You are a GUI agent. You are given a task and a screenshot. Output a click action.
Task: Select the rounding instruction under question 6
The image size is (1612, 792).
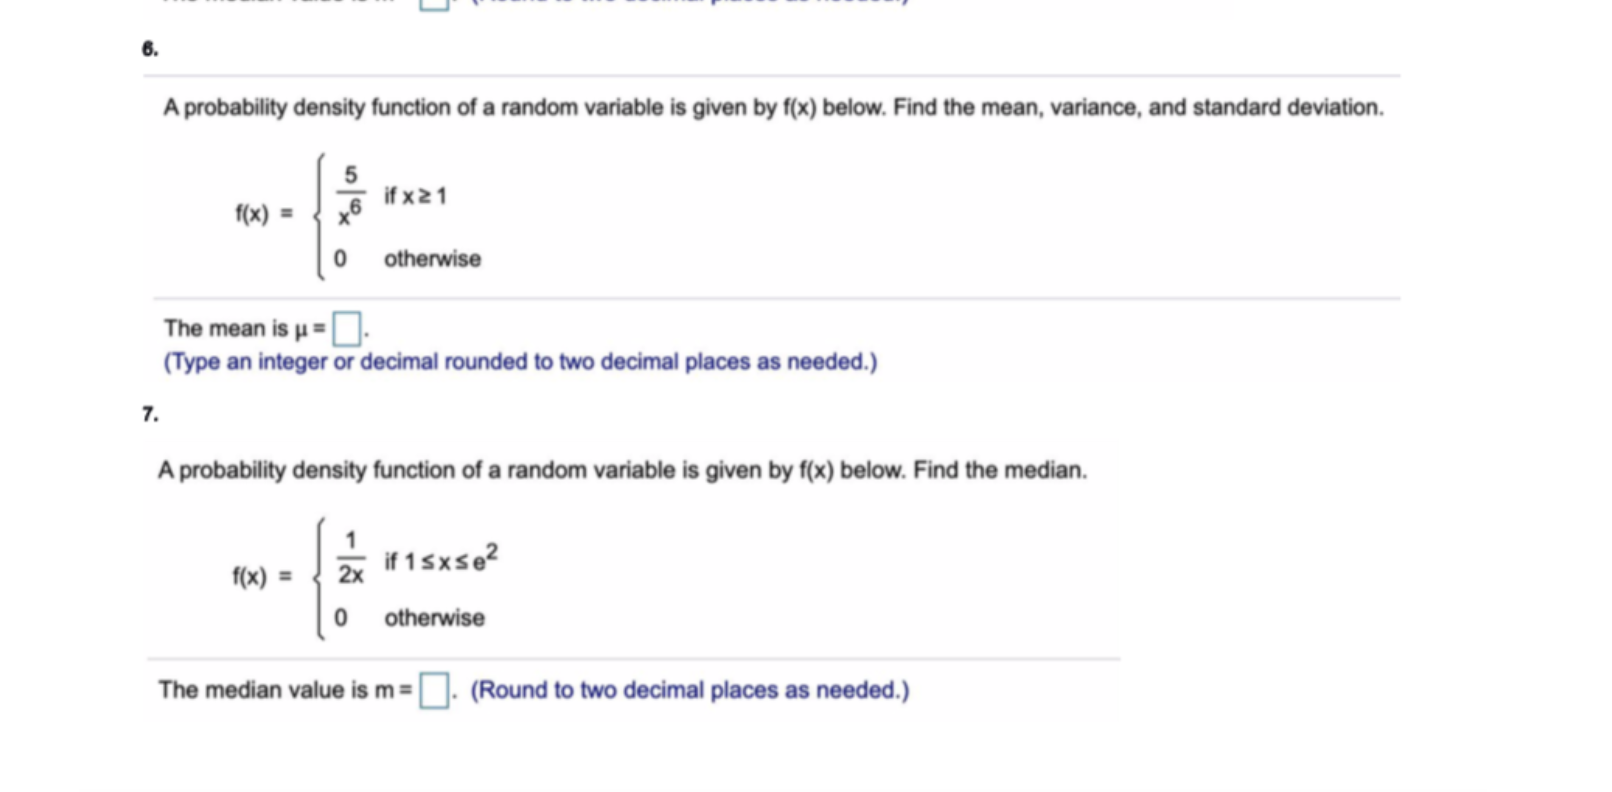tap(517, 362)
